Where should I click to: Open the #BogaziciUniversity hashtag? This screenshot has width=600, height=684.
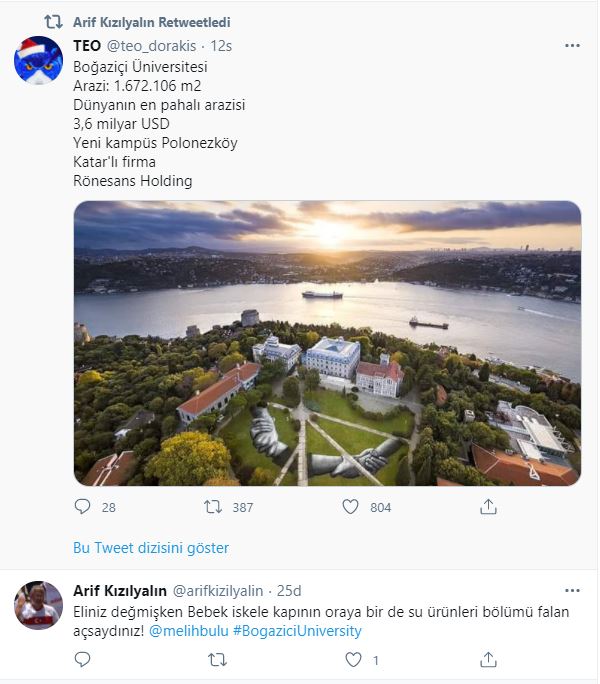pyautogui.click(x=297, y=631)
